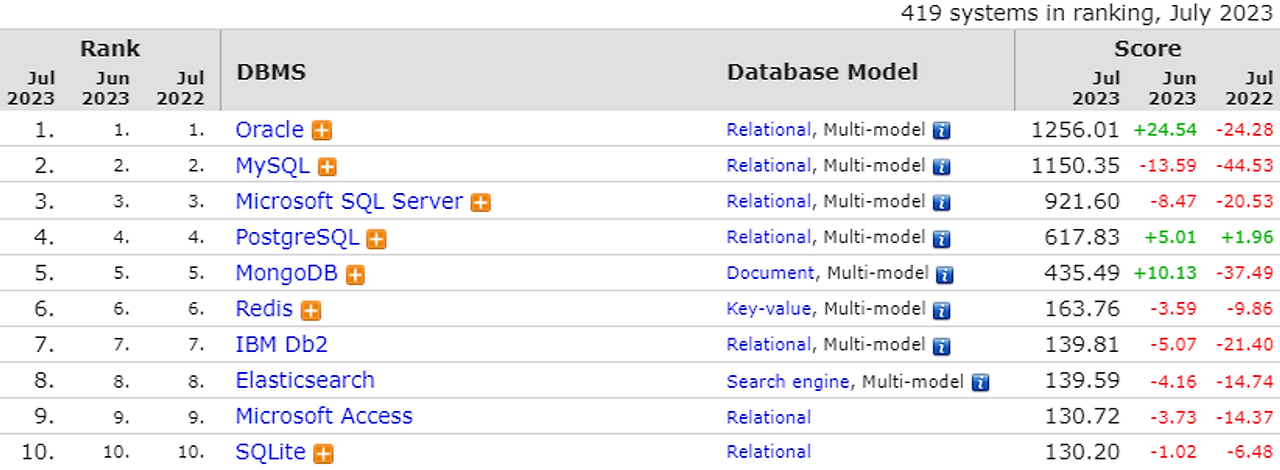Click MongoDB's score 435.49
The image size is (1280, 470).
[x=1083, y=273]
